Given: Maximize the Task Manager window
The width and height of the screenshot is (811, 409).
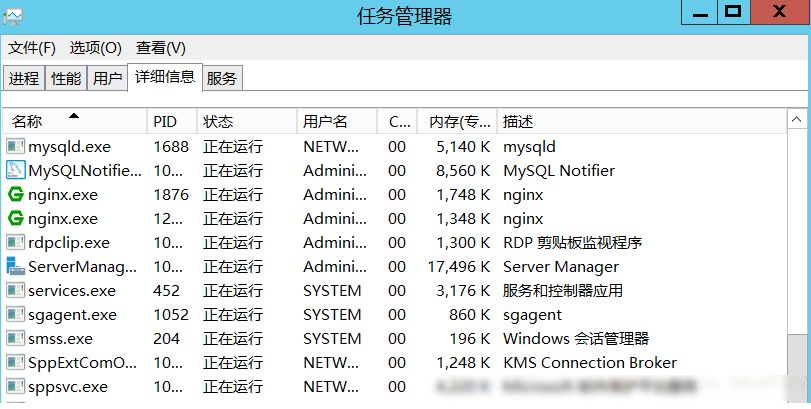Looking at the screenshot, I should pos(733,12).
